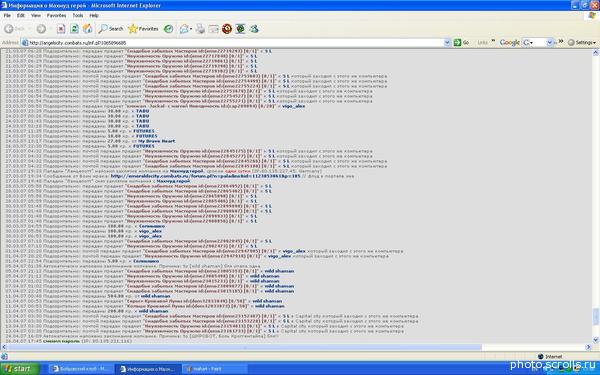Open the Google toolbar Settings menu
This screenshot has width=600, height=375.
click(582, 42)
